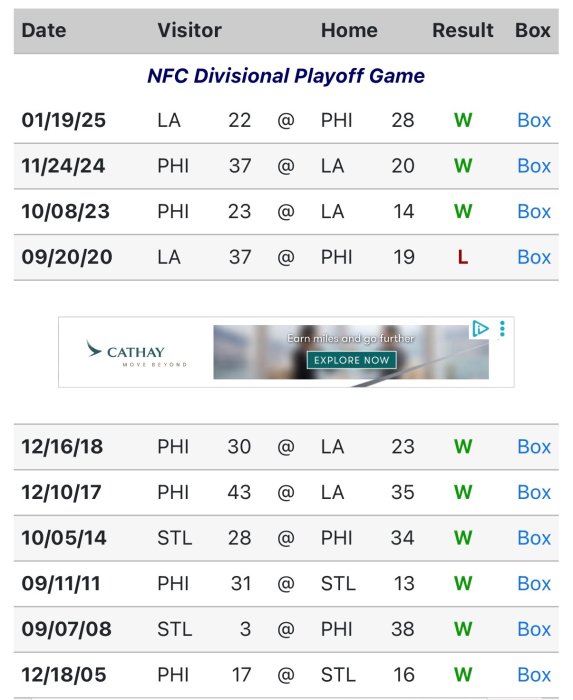This screenshot has width=573, height=700.
Task: Open the Box link for the 09/07/08 game
Action: click(534, 629)
